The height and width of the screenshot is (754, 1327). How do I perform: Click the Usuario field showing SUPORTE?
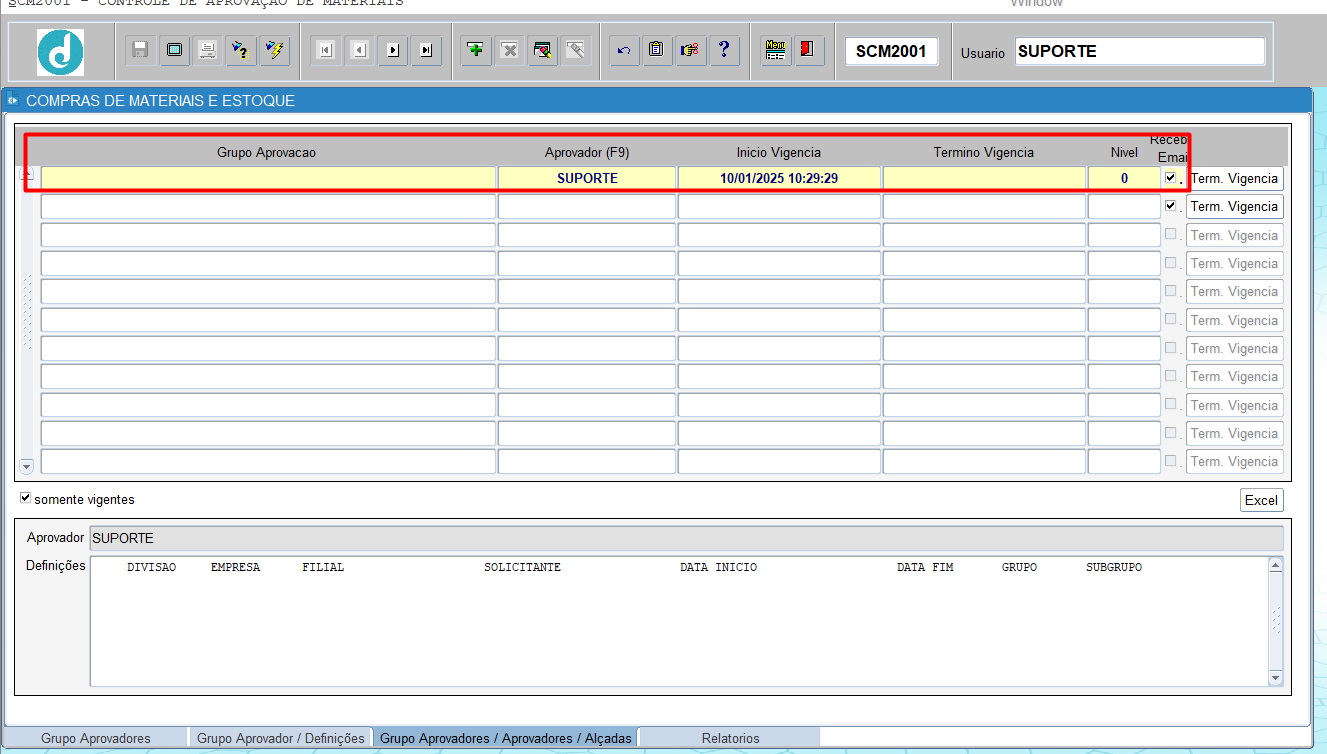pos(1140,51)
